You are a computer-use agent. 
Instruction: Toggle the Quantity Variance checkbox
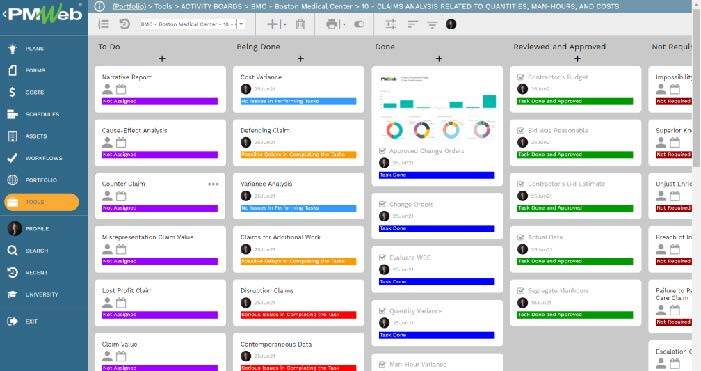(x=382, y=311)
